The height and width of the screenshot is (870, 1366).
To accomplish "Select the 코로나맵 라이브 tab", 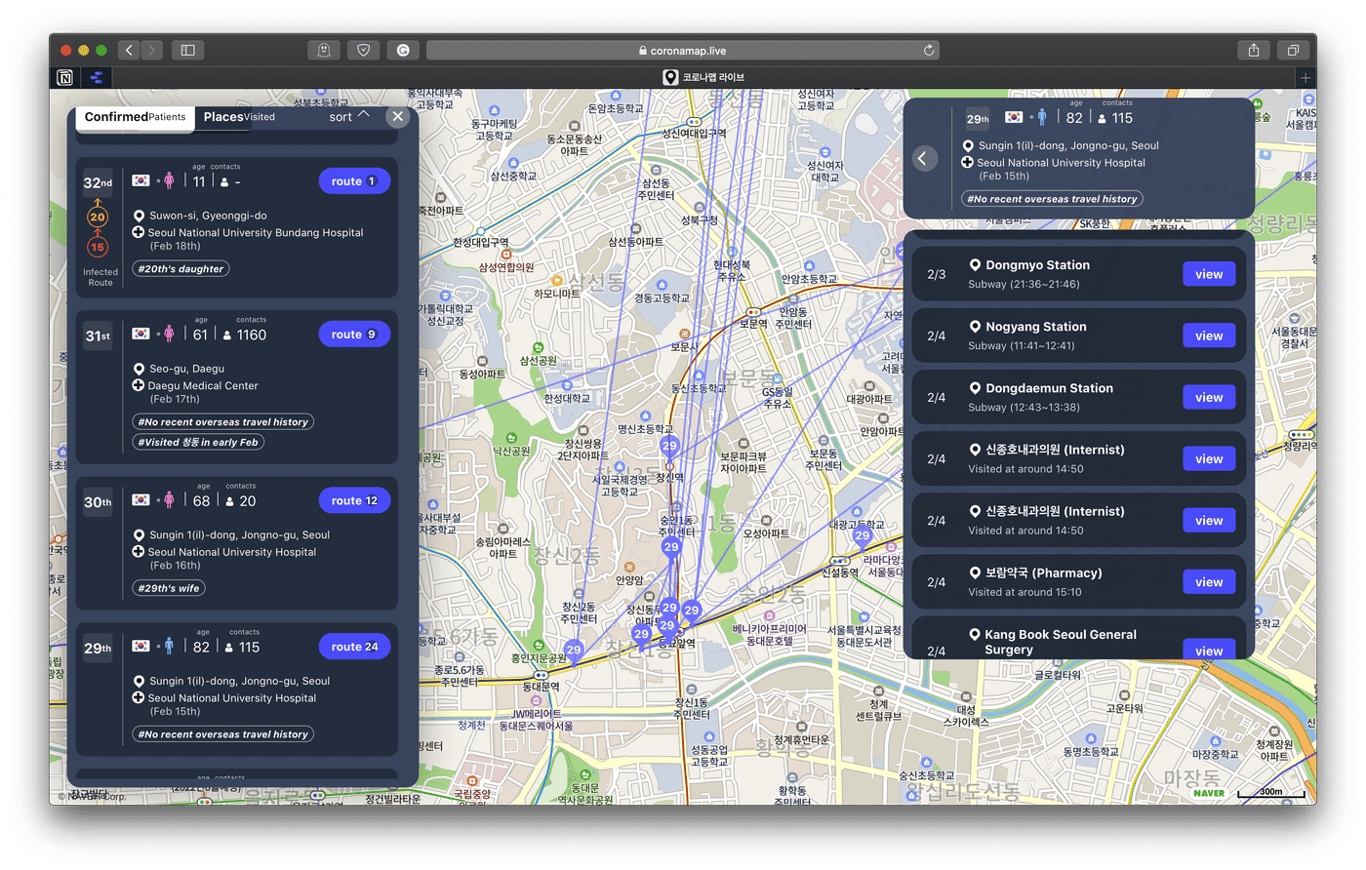I will coord(704,77).
